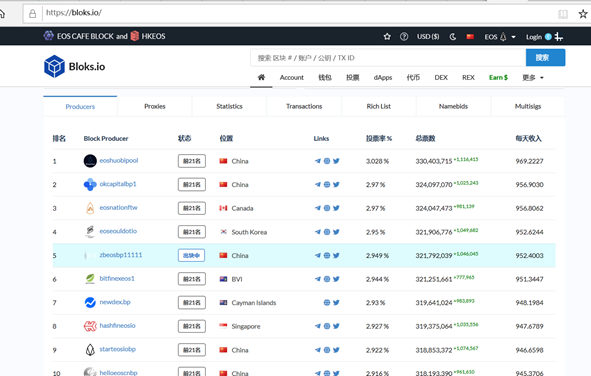Viewport: 591px width, 376px height.
Task: Click the 总票数 column header
Action: (425, 138)
